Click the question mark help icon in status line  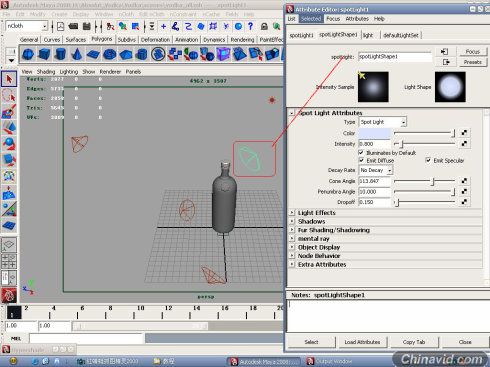[251, 26]
